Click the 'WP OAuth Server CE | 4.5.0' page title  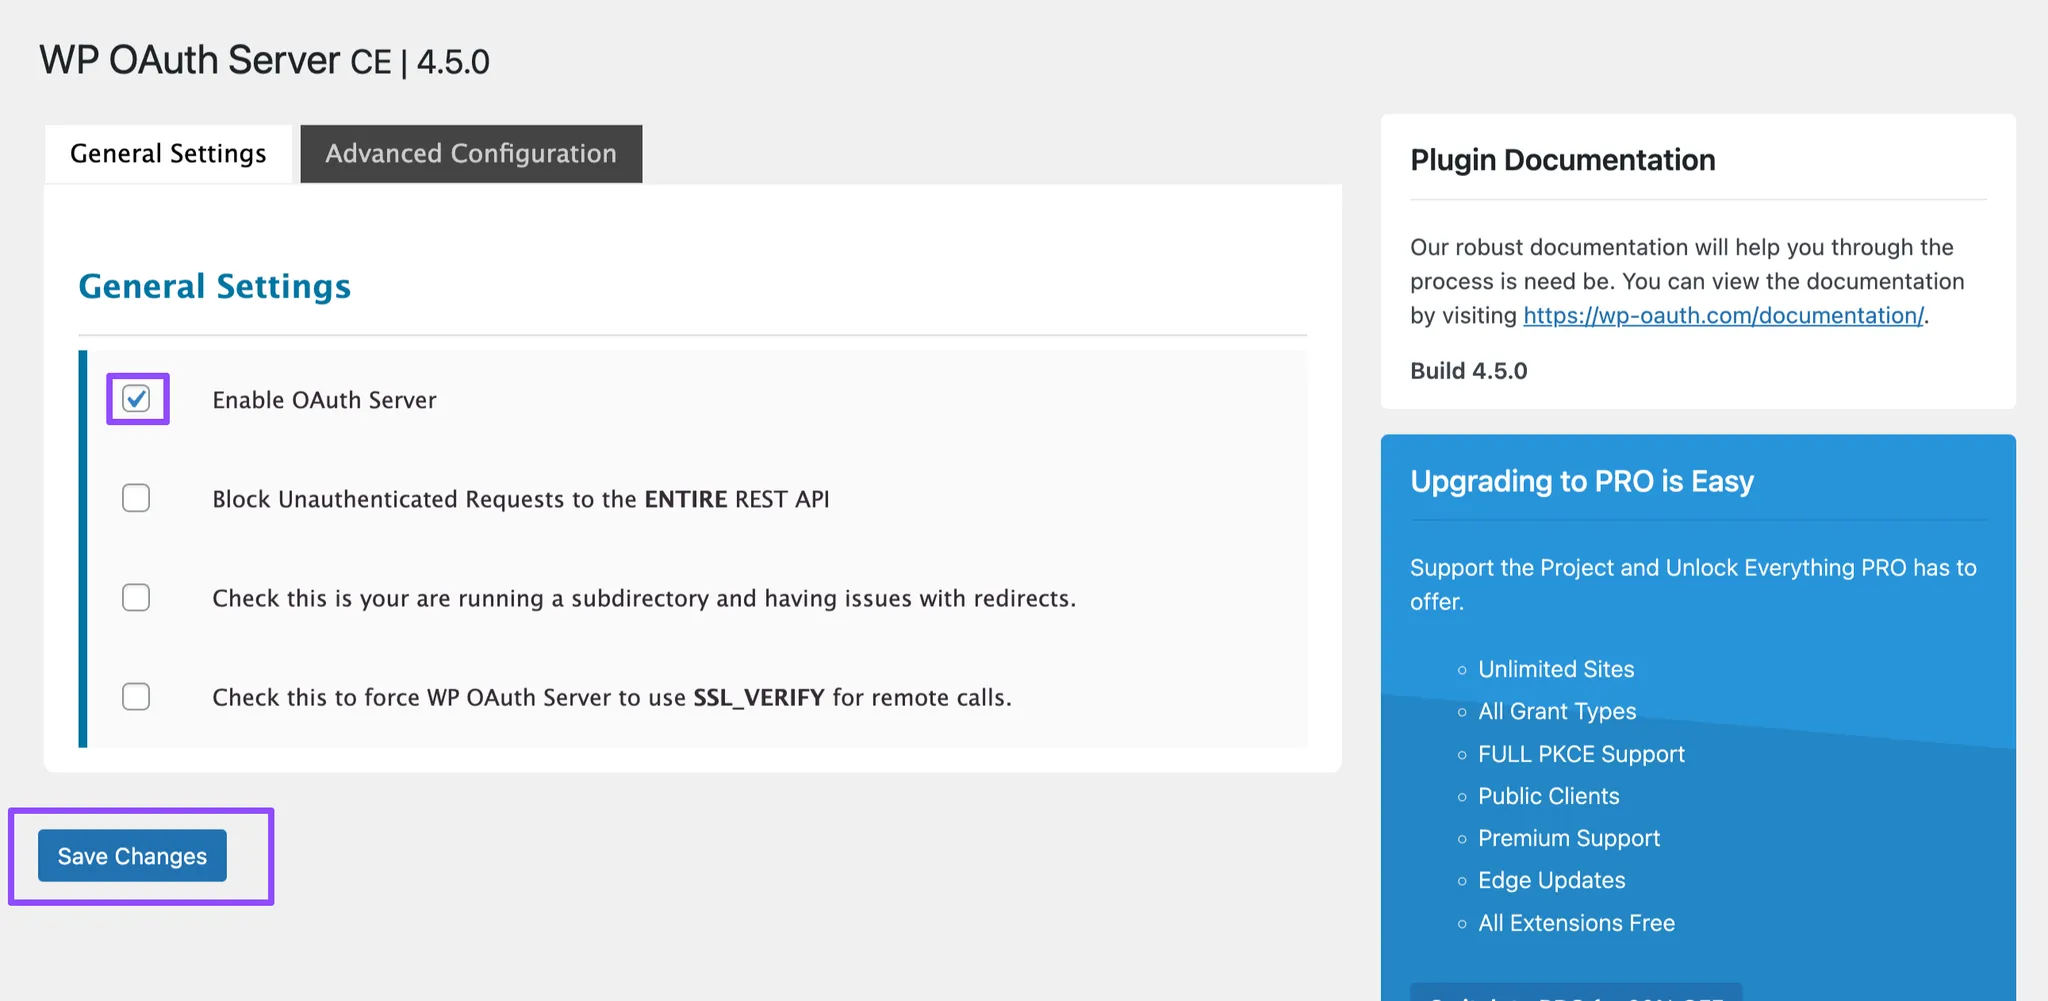click(265, 61)
